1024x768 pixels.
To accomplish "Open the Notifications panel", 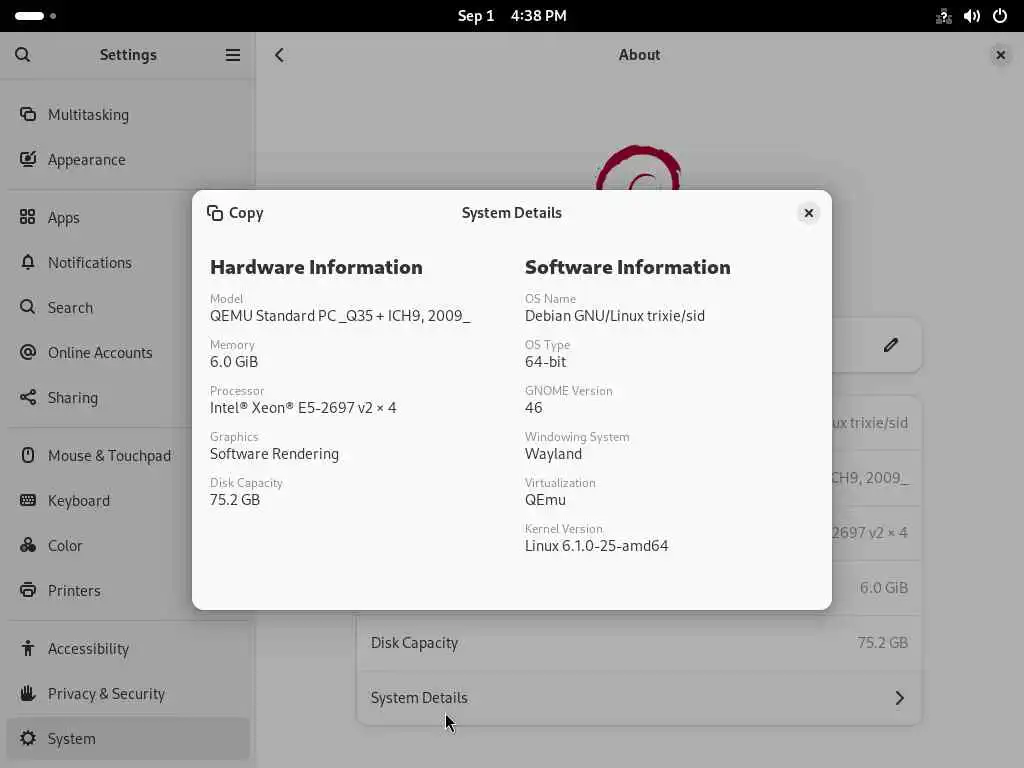I will (128, 263).
